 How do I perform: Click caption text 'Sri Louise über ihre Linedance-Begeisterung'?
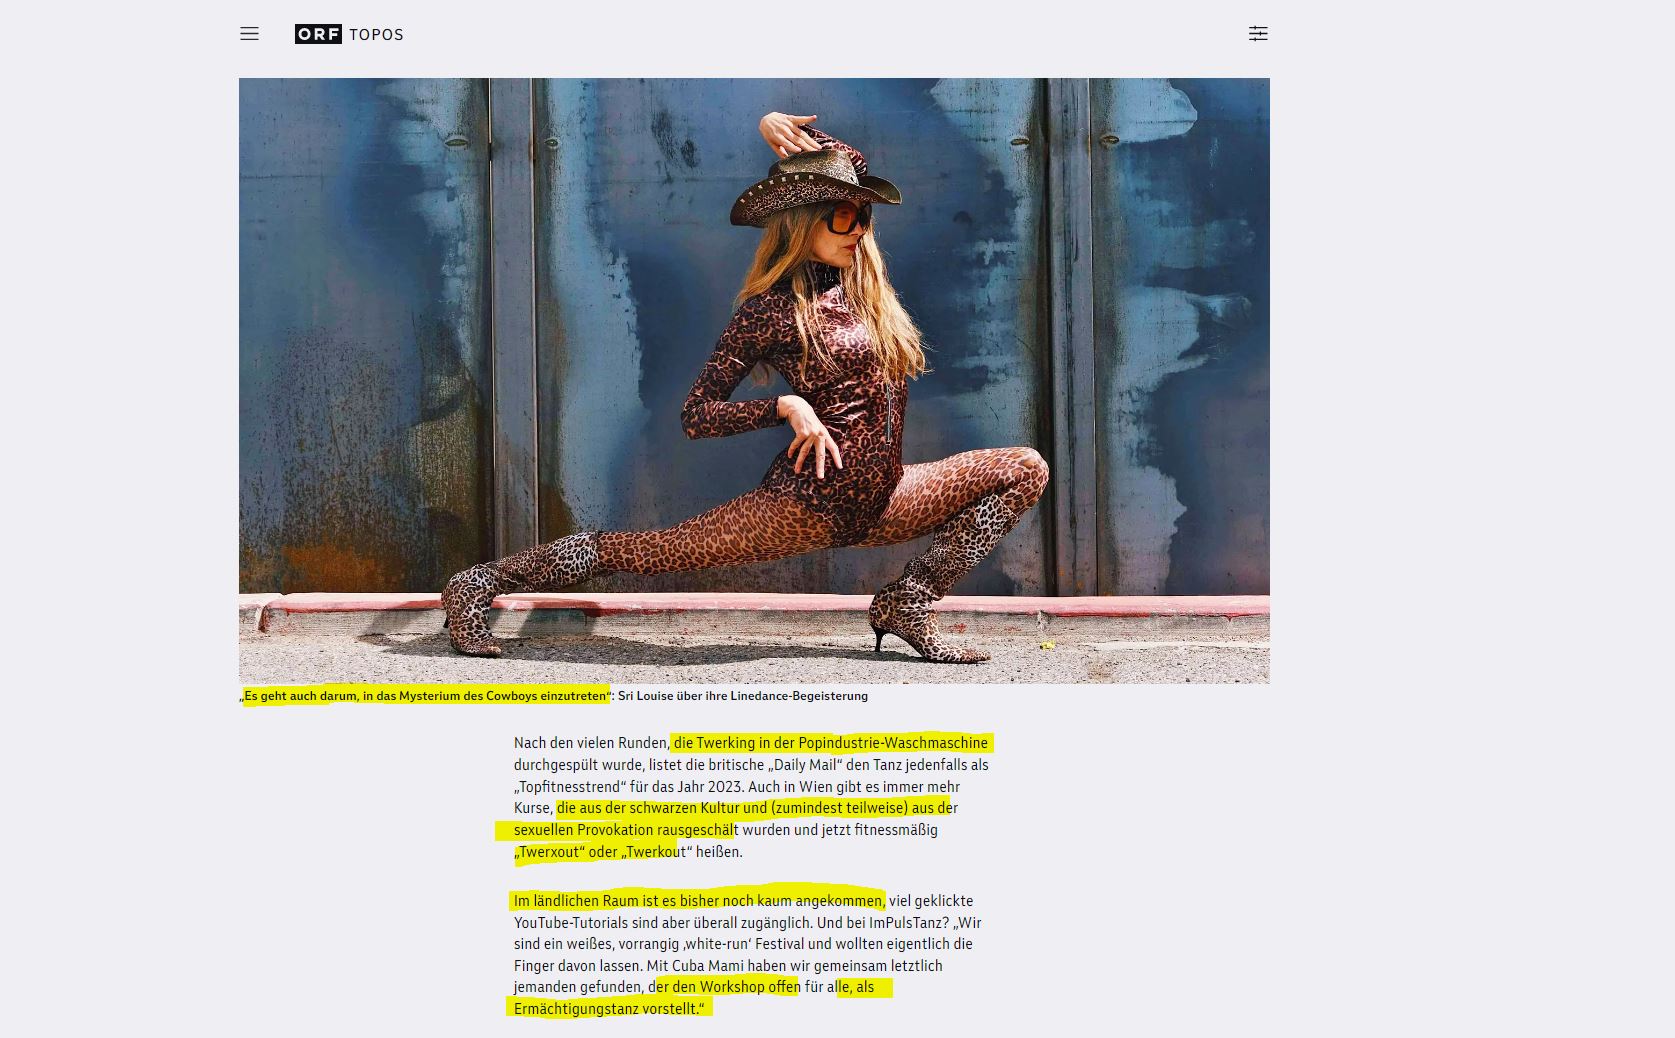743,696
